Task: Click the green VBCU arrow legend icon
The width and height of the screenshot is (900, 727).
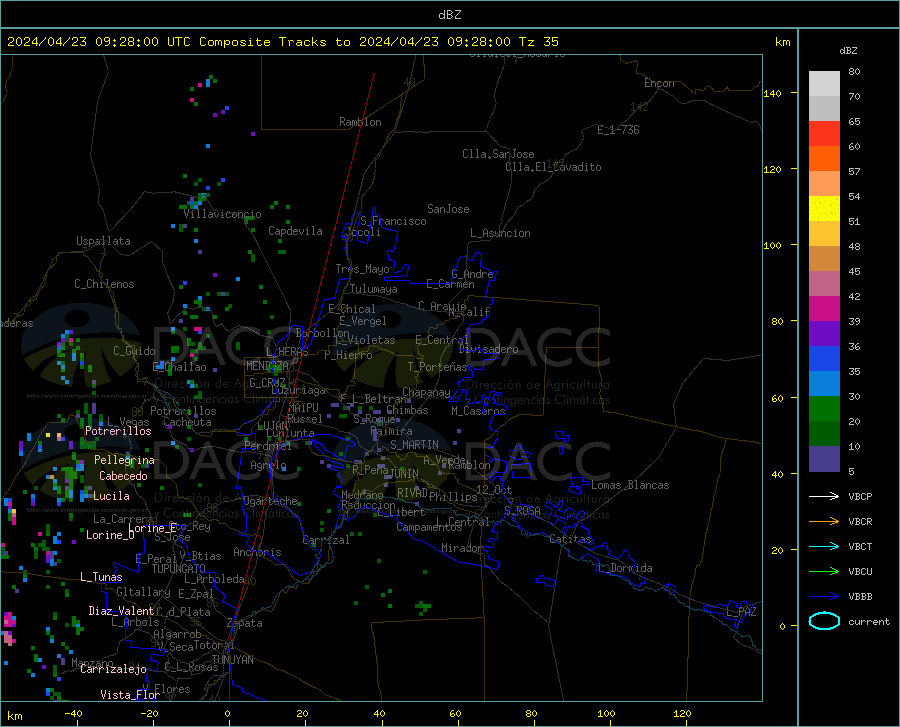Action: pyautogui.click(x=824, y=571)
